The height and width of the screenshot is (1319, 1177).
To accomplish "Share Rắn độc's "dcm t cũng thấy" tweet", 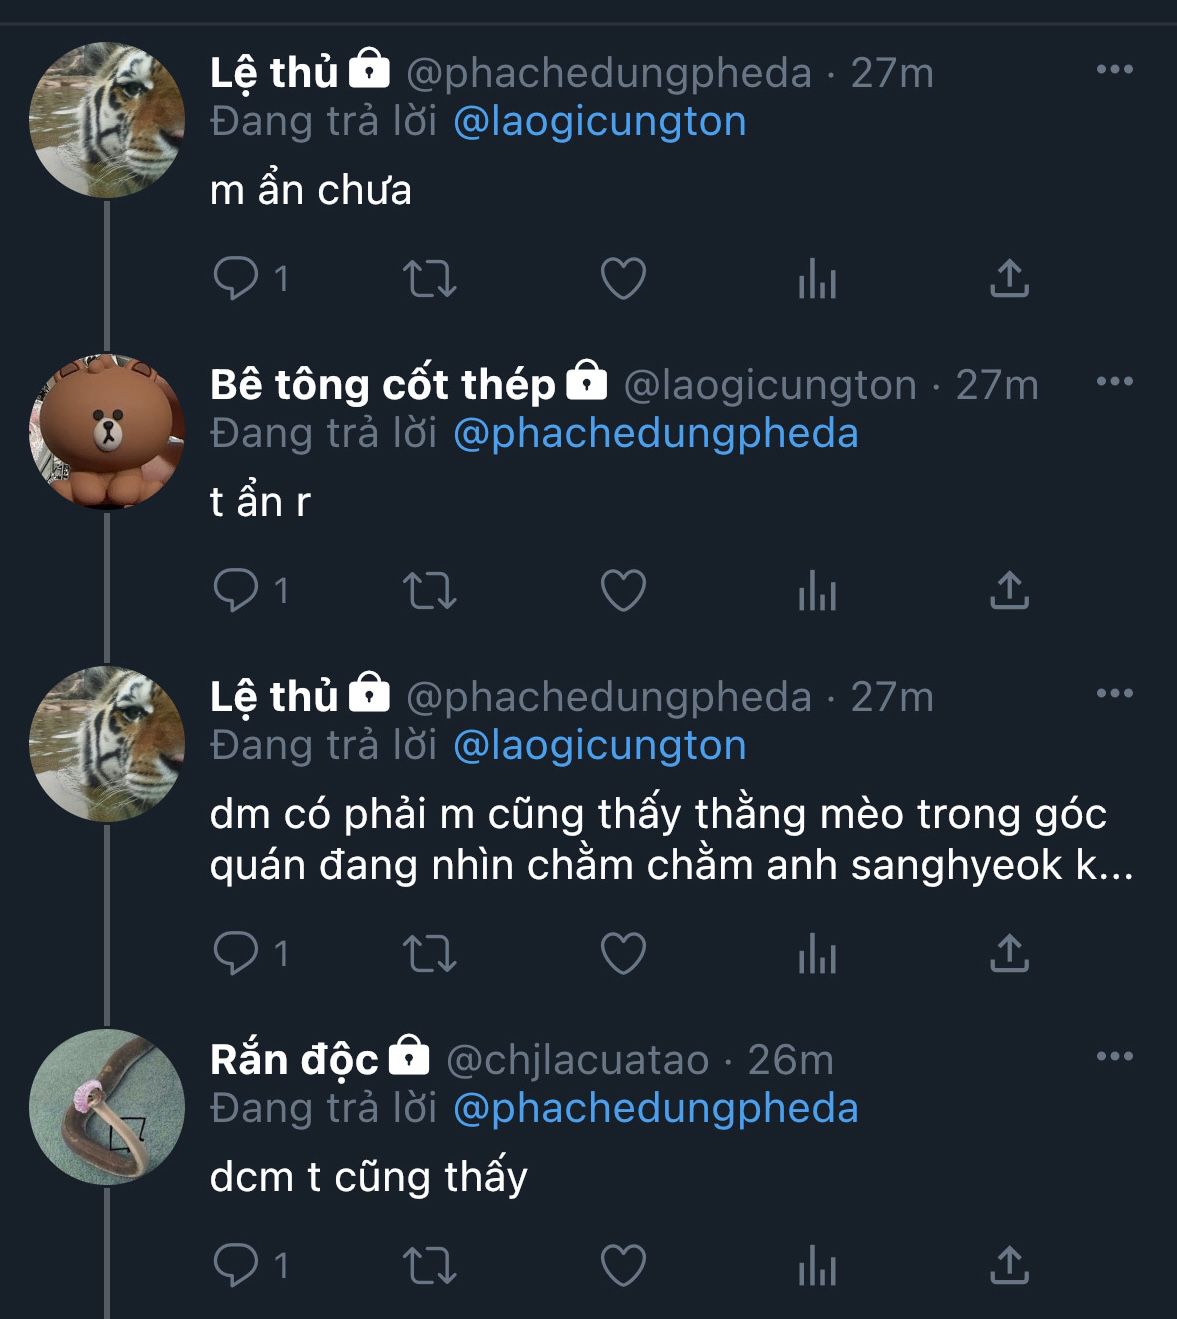I will [1009, 1266].
